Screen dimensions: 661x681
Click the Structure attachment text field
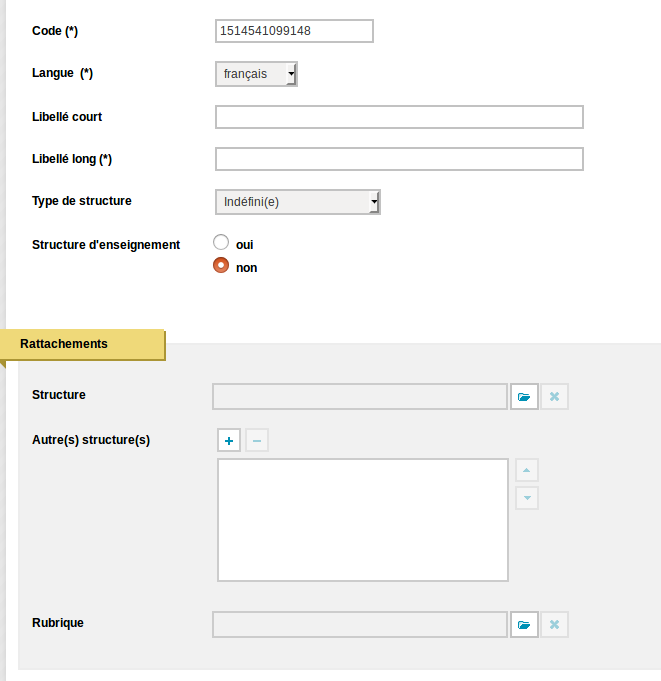tap(360, 397)
